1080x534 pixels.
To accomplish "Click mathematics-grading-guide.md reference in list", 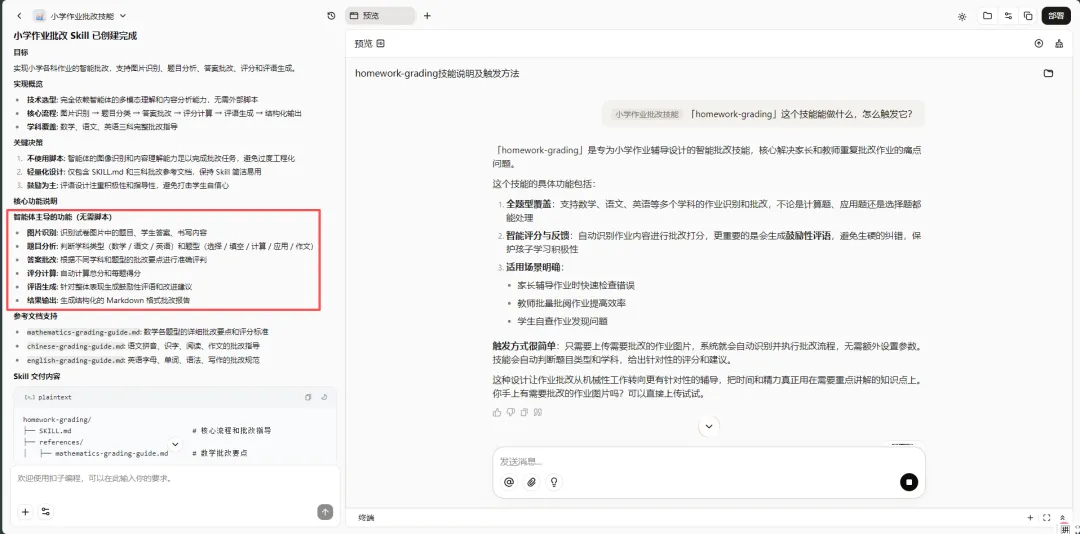I will [x=84, y=331].
